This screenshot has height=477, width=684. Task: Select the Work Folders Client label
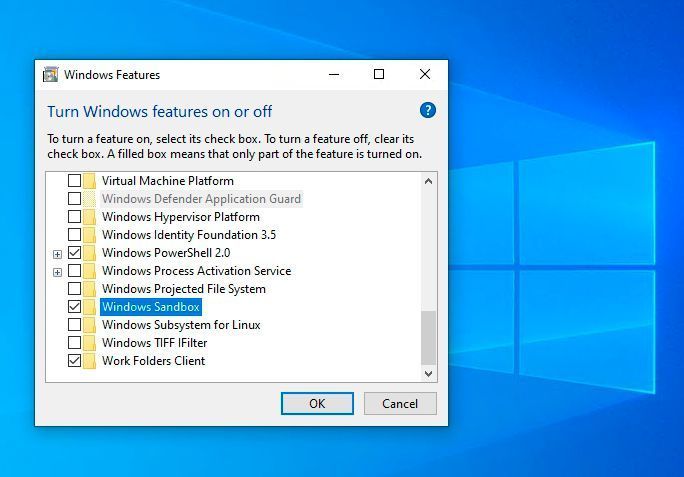pyautogui.click(x=153, y=361)
